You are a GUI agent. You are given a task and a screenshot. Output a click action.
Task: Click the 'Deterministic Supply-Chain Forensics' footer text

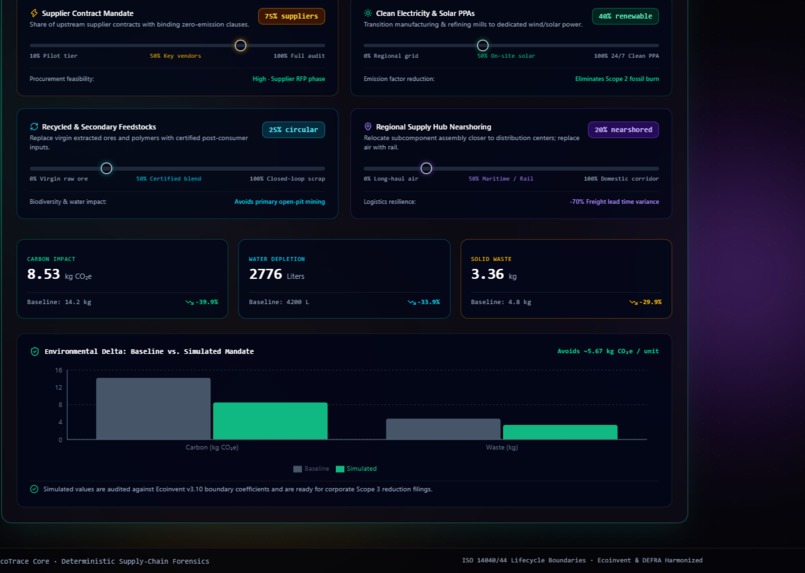(135, 562)
